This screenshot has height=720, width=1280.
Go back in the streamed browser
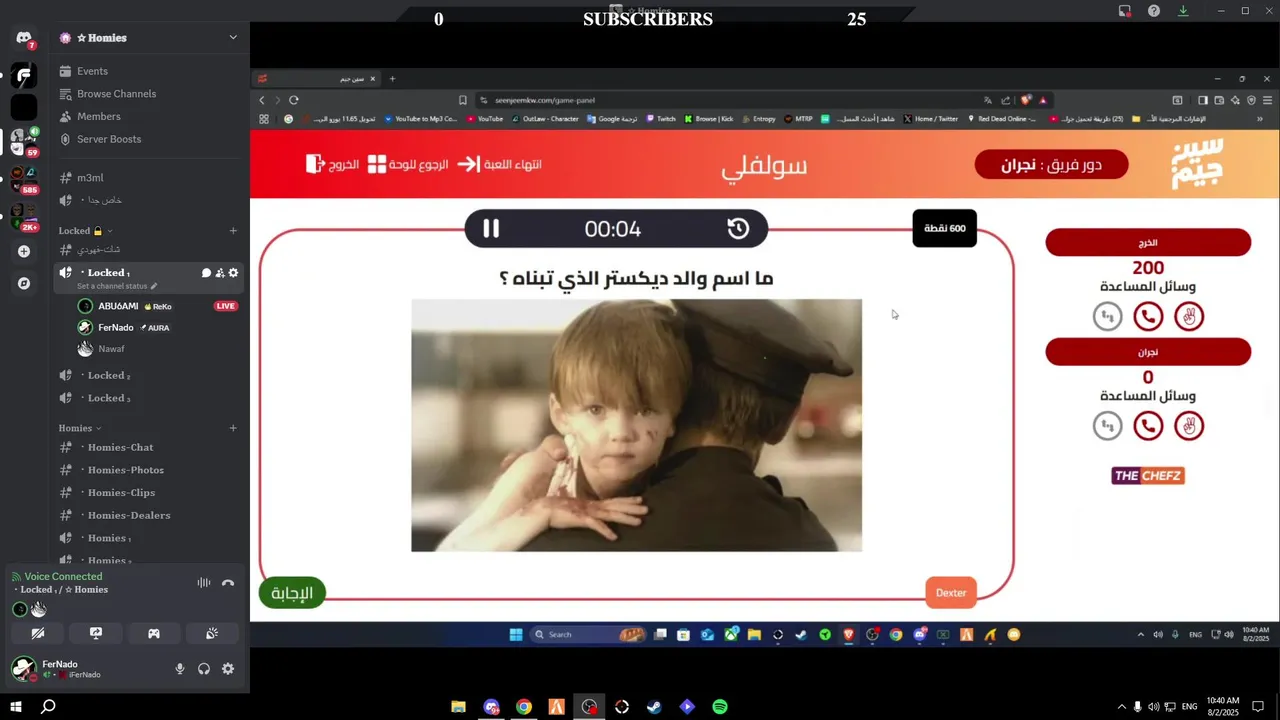(262, 100)
